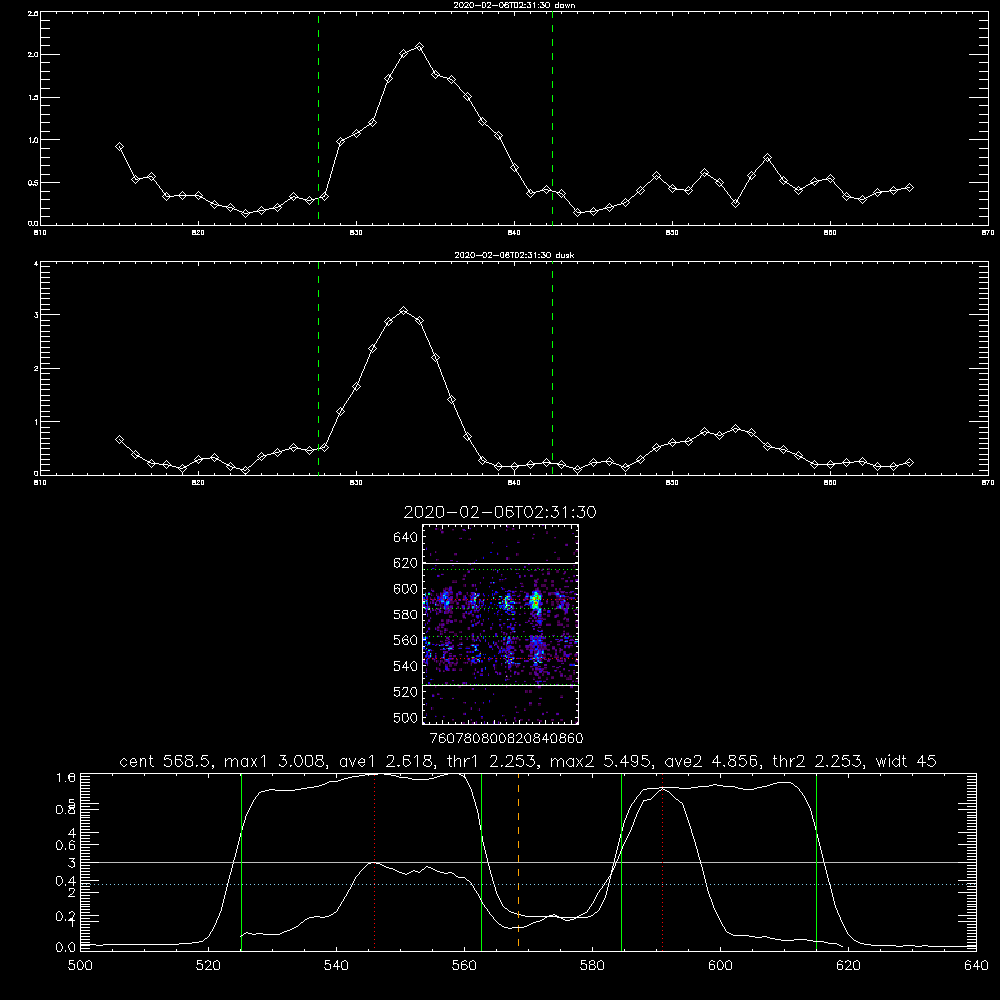This screenshot has height=1000, width=1000.
Task: Click the green solid line at 525 in bottom plot
Action: (241, 860)
